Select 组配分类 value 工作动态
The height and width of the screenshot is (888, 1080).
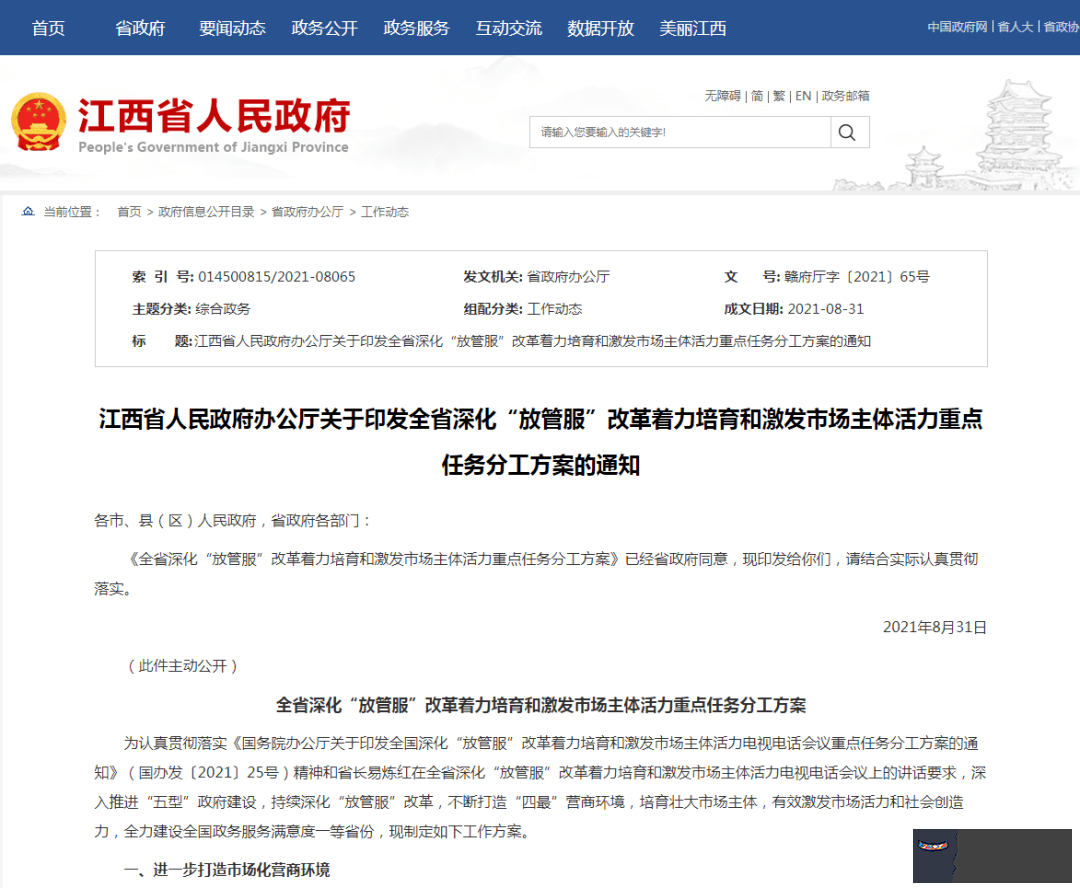click(554, 309)
